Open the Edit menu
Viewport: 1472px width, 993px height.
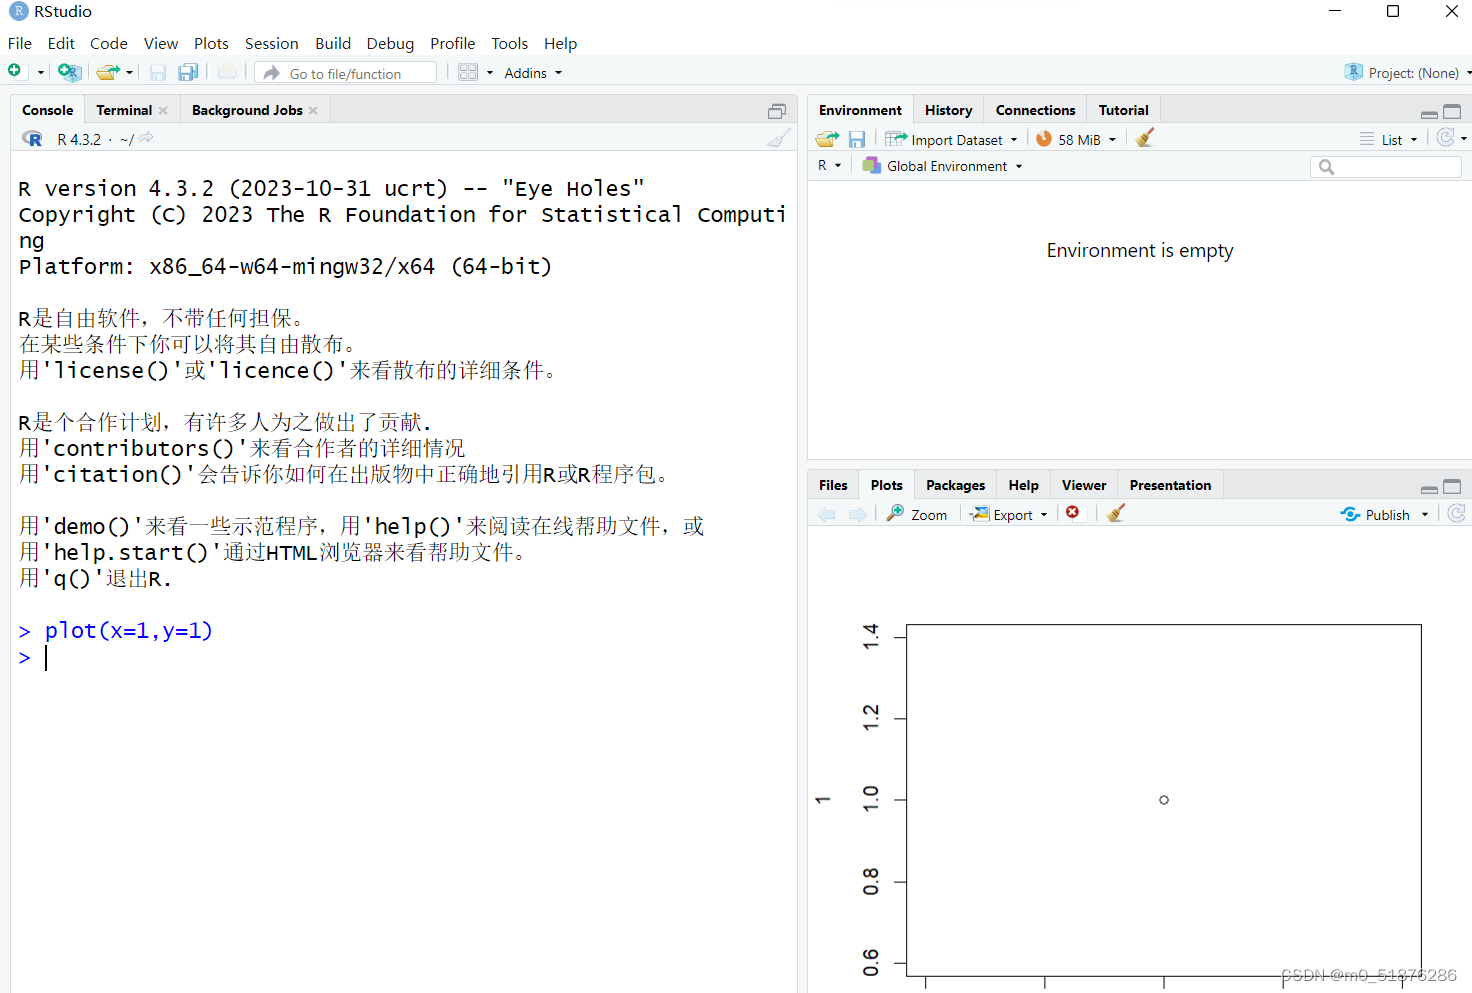(x=61, y=43)
